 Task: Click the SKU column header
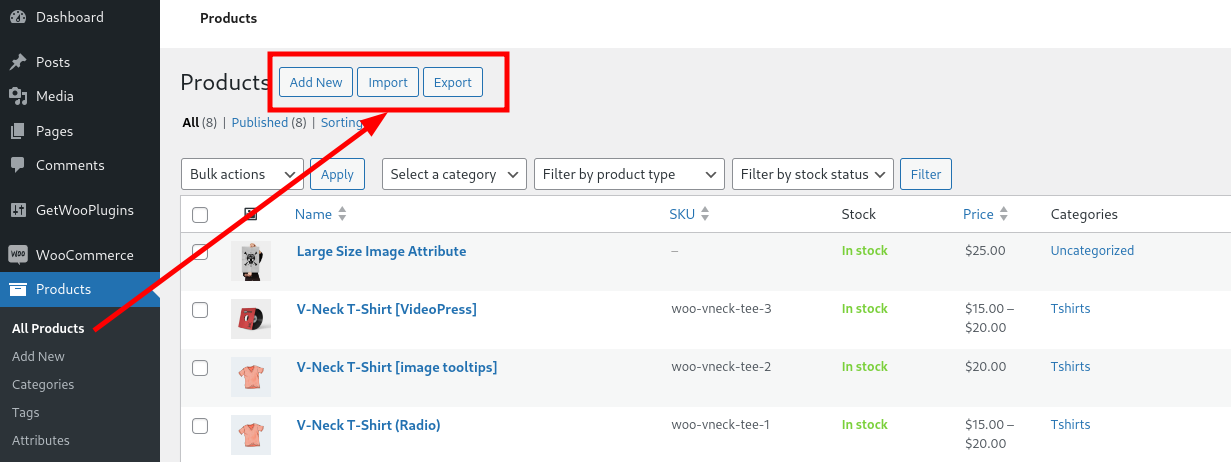tap(682, 214)
